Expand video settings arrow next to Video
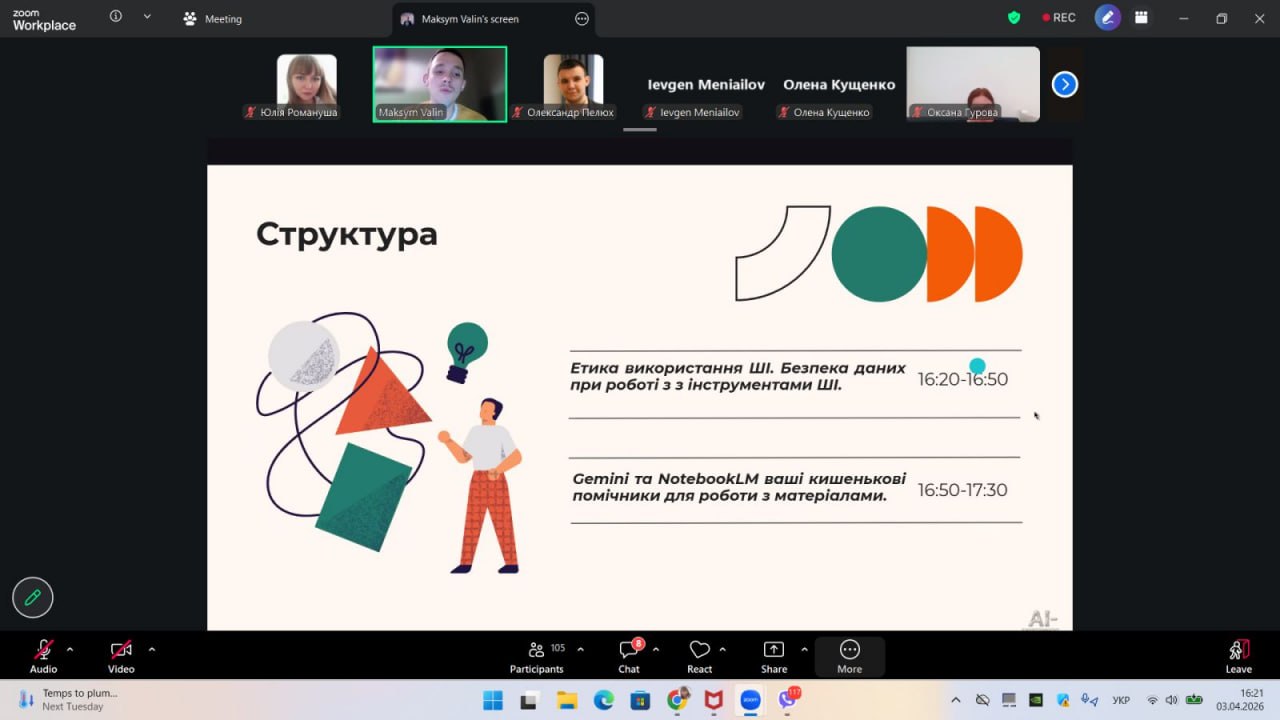Image resolution: width=1280 pixels, height=720 pixels. coord(152,649)
